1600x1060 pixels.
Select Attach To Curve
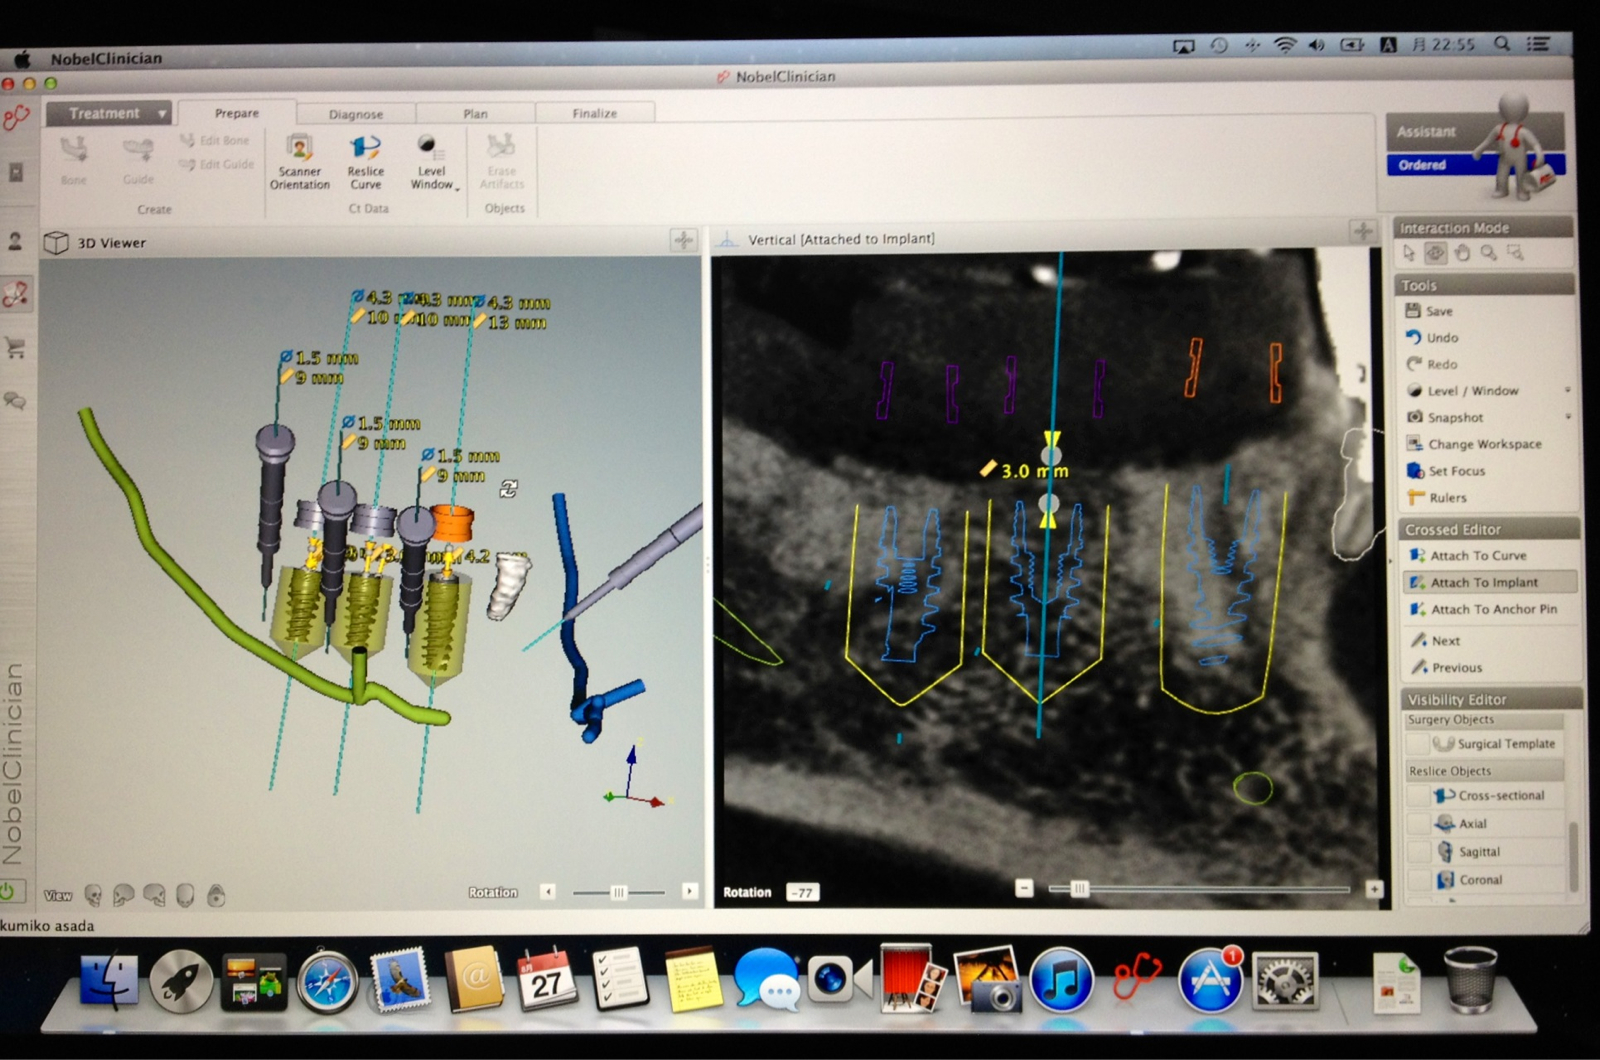click(x=1468, y=555)
